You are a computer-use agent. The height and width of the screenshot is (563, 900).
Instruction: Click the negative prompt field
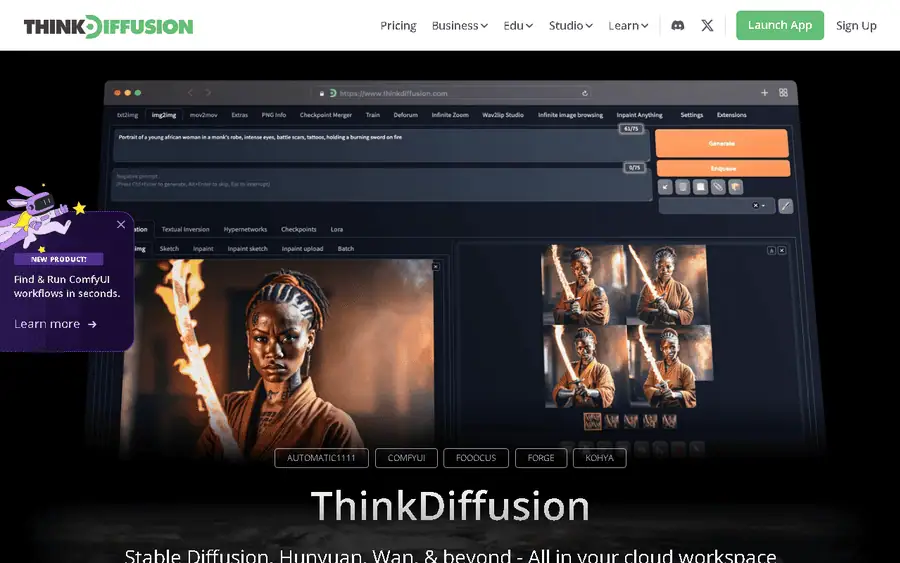(382, 185)
